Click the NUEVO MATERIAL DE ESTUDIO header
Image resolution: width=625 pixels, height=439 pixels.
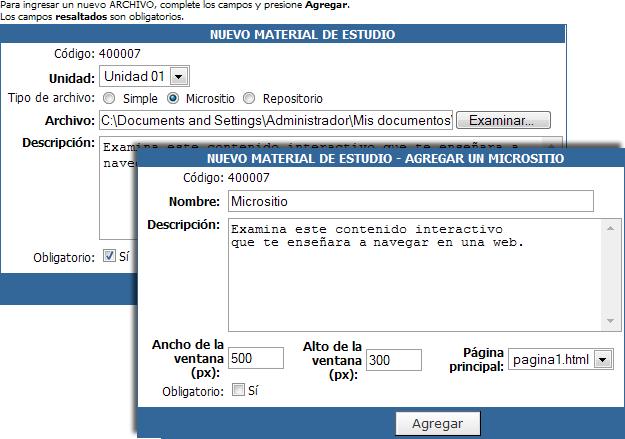click(303, 34)
